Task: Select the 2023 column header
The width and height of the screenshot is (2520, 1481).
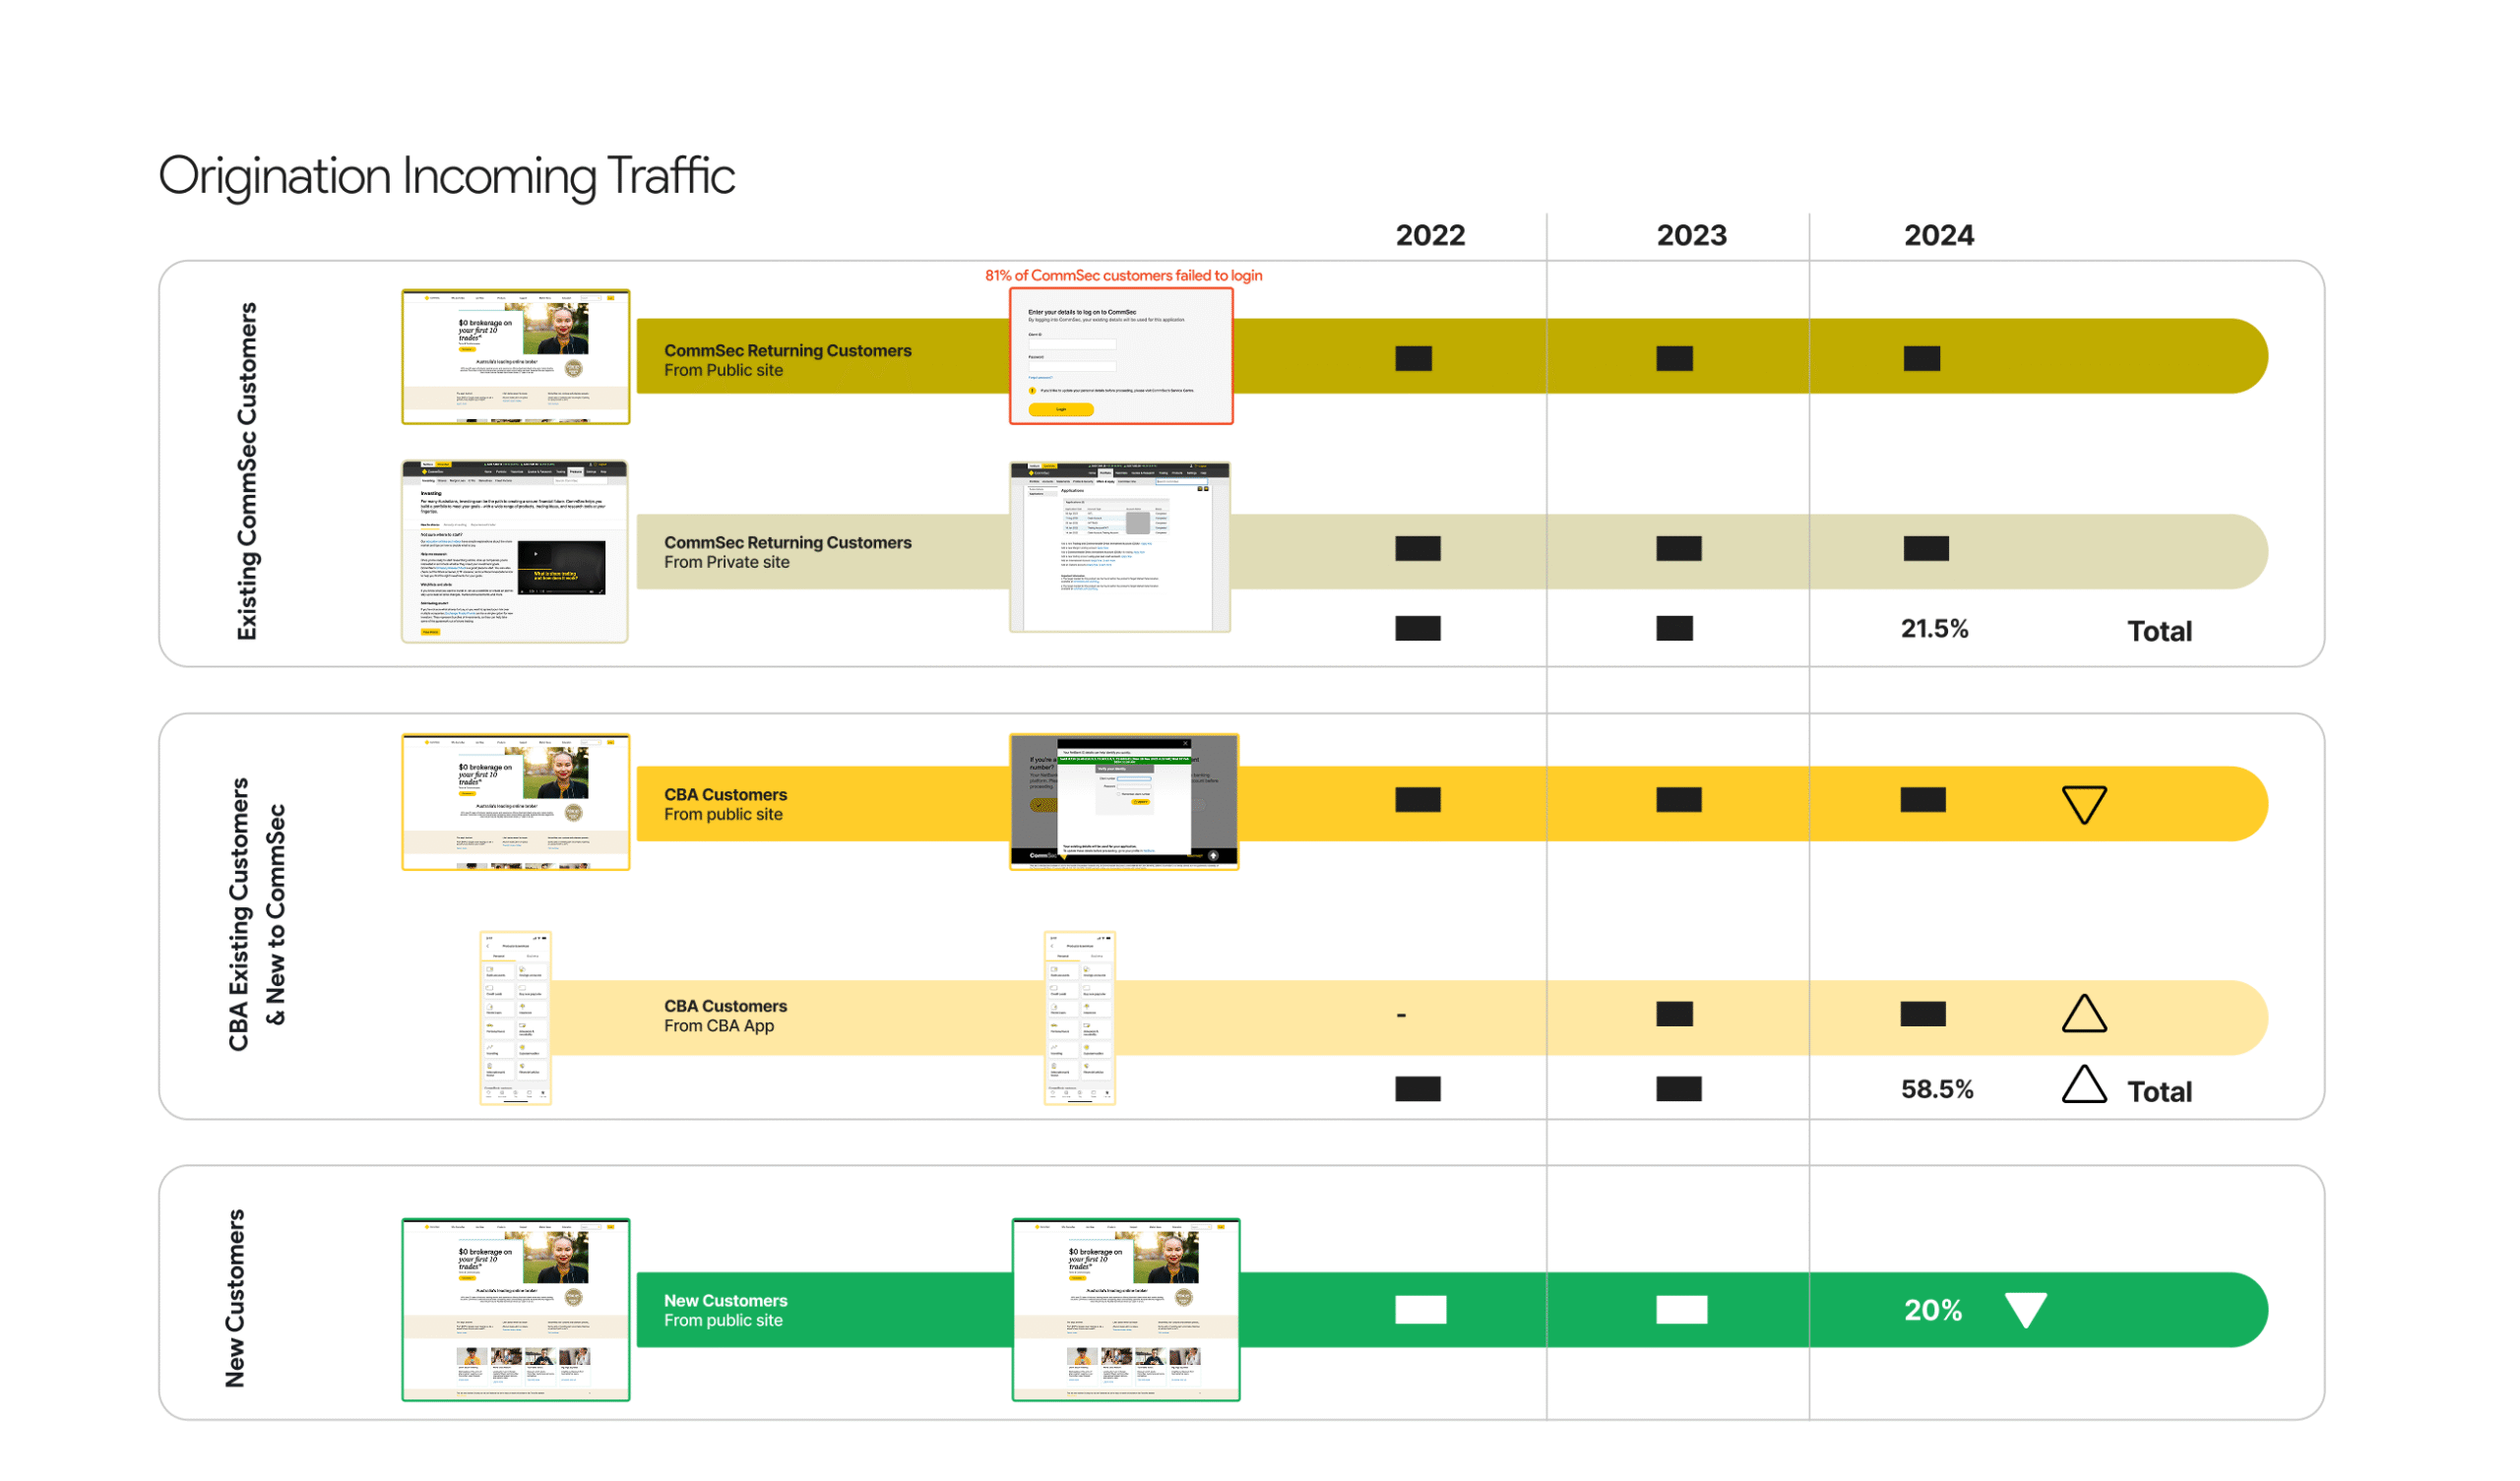Action: [x=1691, y=236]
